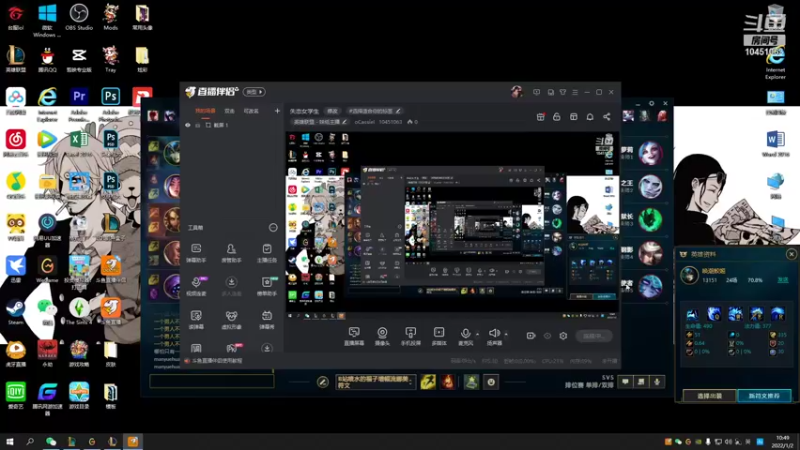Open the virtual avatar tool
Screen dimensions: 800x450
(x=231, y=320)
